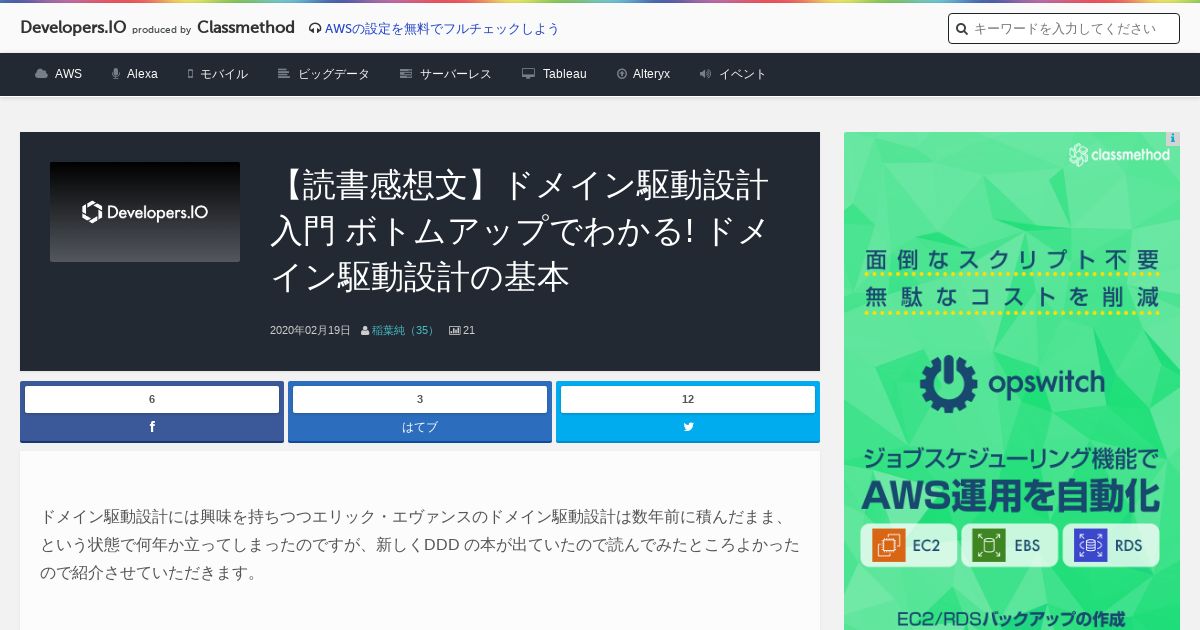Click the EC2 badge in the ad
The height and width of the screenshot is (630, 1200).
click(x=909, y=546)
